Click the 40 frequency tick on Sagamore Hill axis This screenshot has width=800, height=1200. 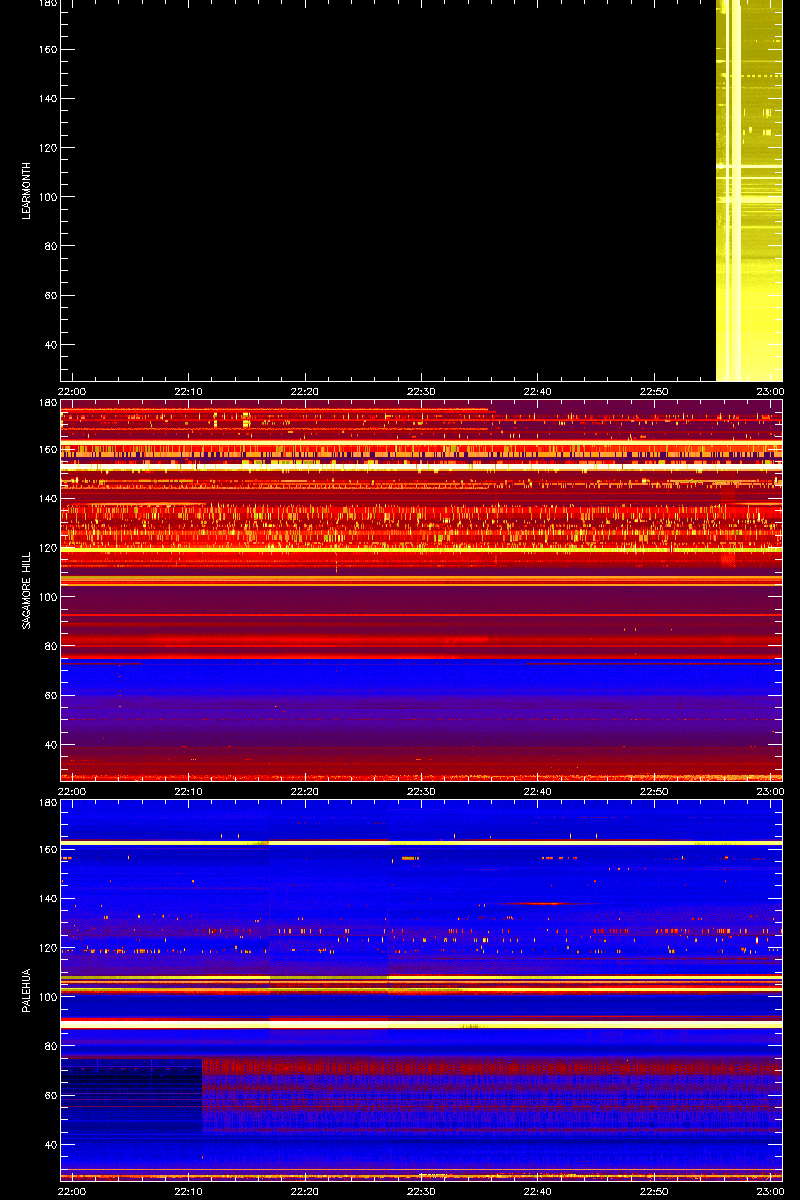tap(51, 745)
